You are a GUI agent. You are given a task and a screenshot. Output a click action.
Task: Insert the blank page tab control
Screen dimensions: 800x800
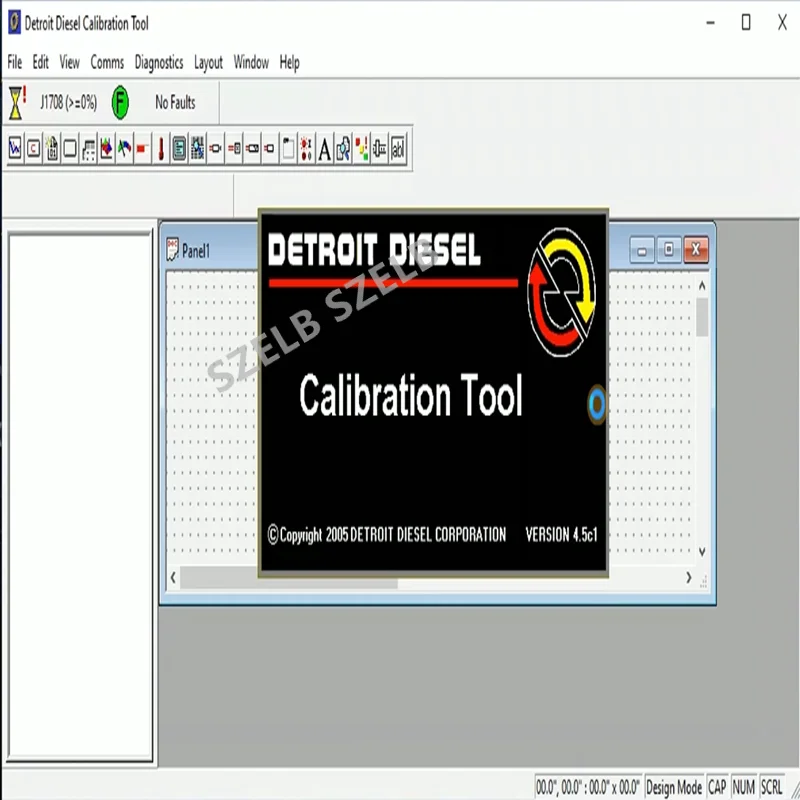[x=288, y=148]
